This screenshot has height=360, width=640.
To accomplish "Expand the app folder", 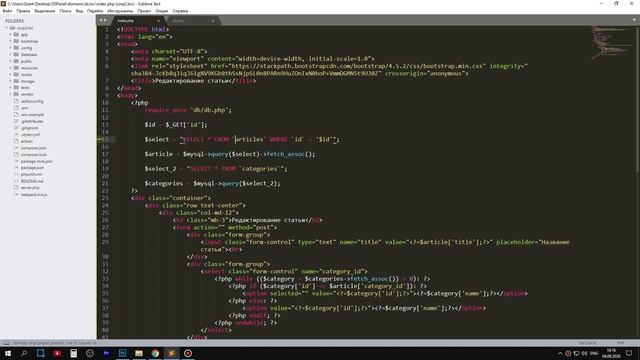I will coord(11,35).
